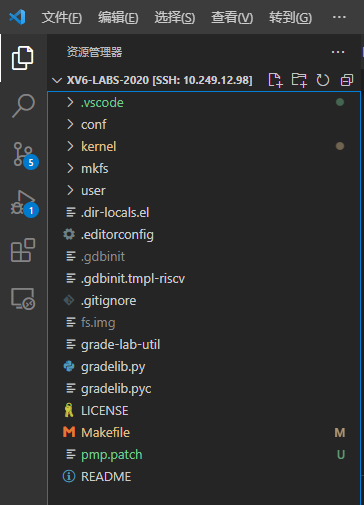Open Source Control with 5 changes
This screenshot has height=505, width=364.
[x=25, y=155]
